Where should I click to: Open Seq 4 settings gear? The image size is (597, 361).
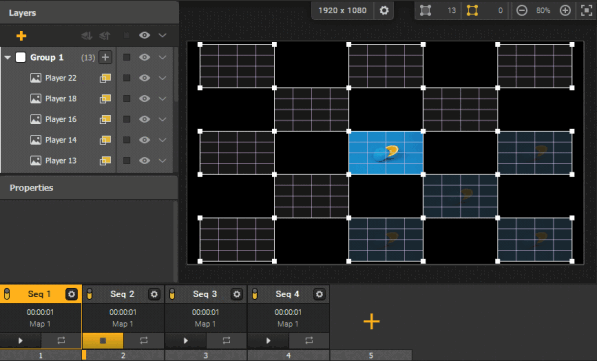(319, 294)
